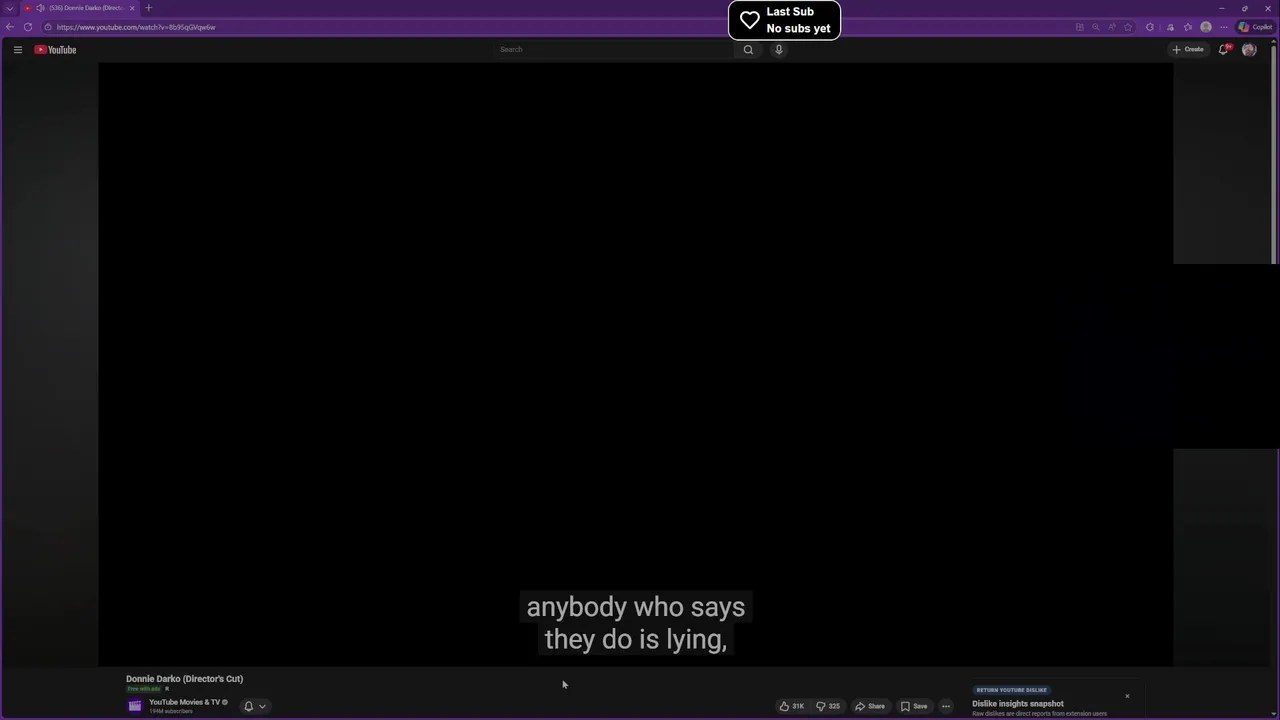This screenshot has width=1280, height=720.
Task: Expand subscription notification options chevron
Action: tap(263, 706)
